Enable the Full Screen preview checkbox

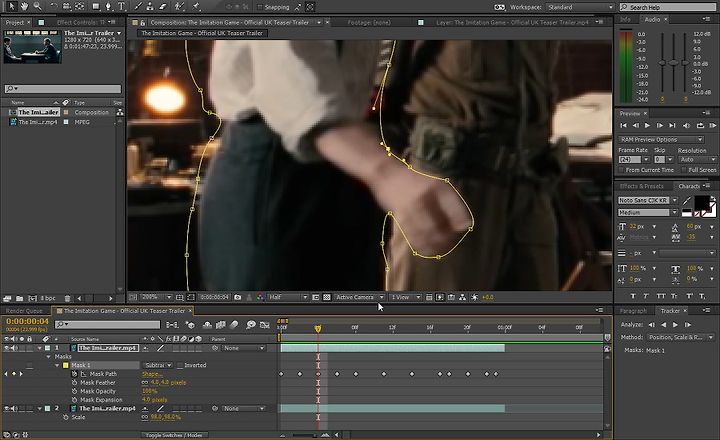(x=684, y=170)
